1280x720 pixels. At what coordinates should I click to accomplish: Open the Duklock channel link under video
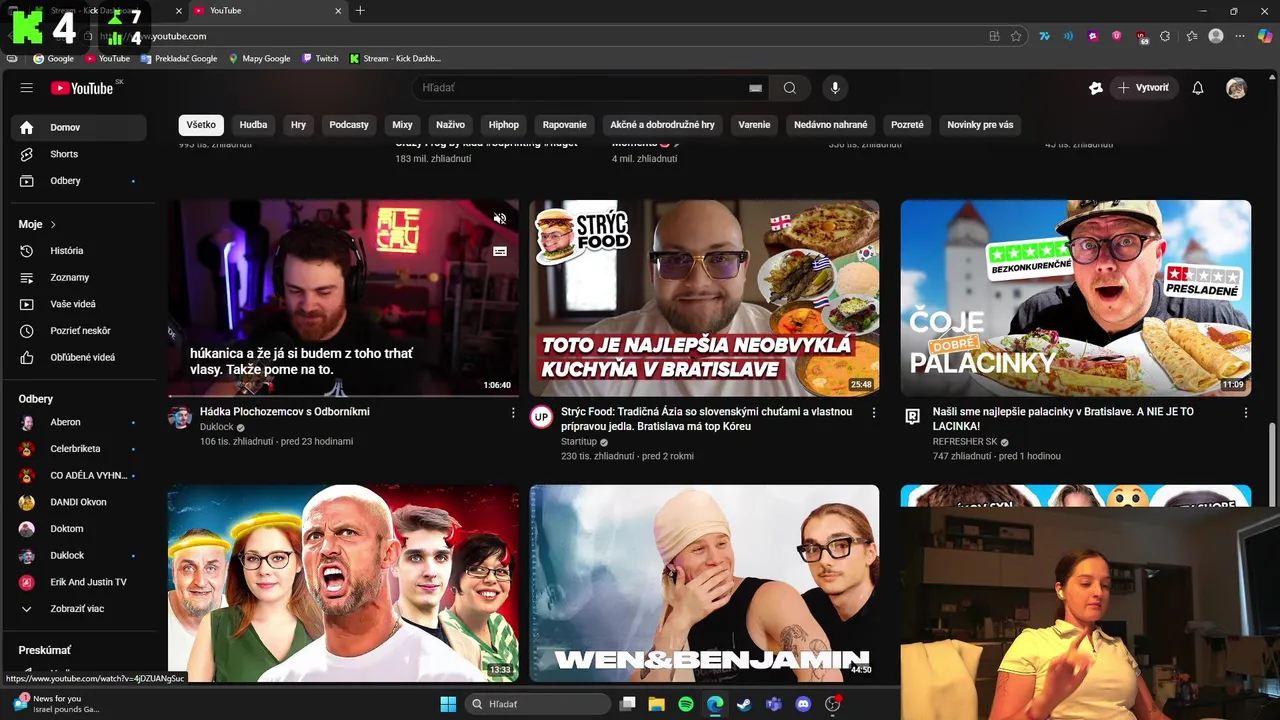pyautogui.click(x=216, y=427)
